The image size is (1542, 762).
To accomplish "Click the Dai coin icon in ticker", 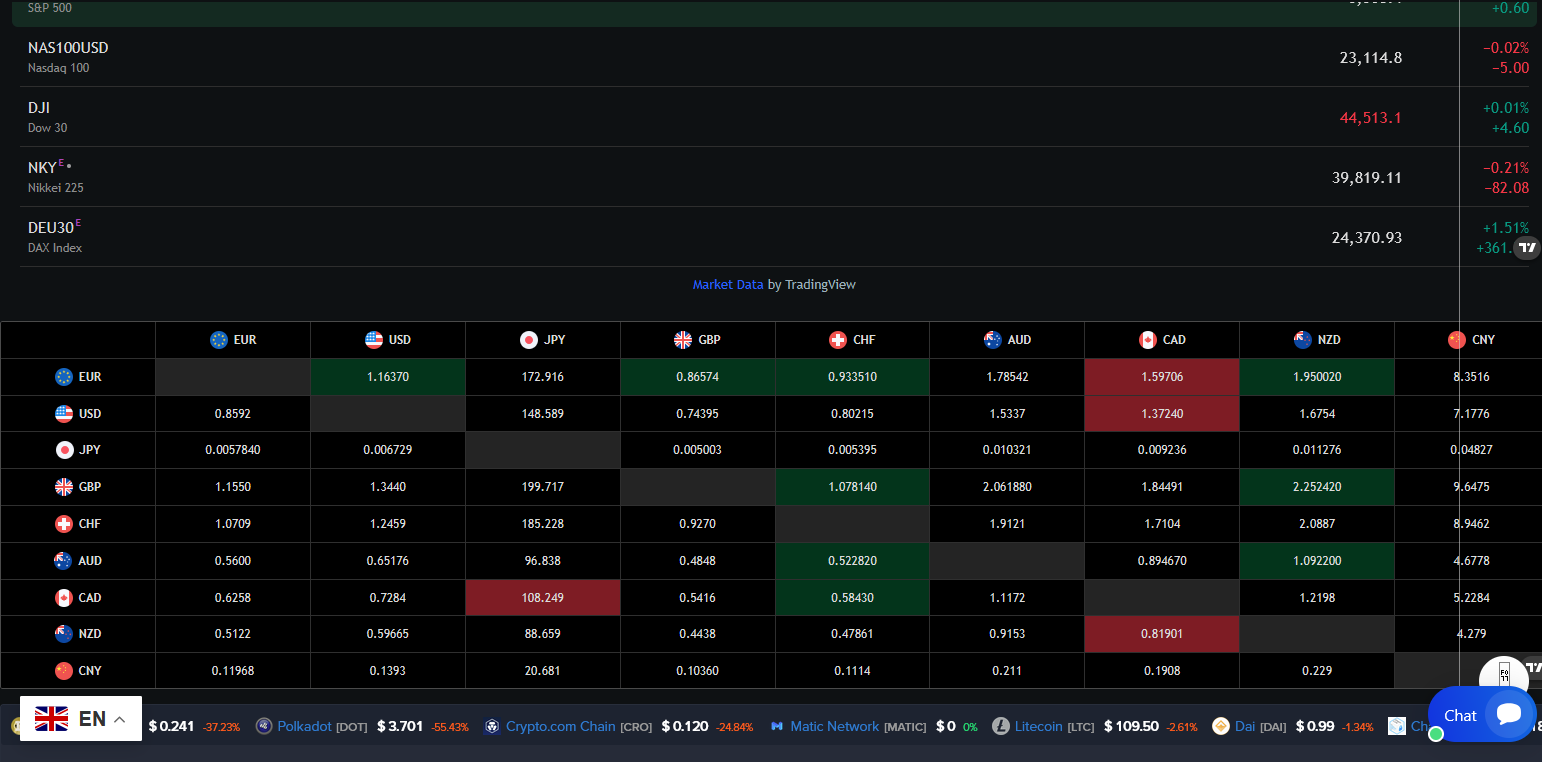I will click(x=1221, y=726).
